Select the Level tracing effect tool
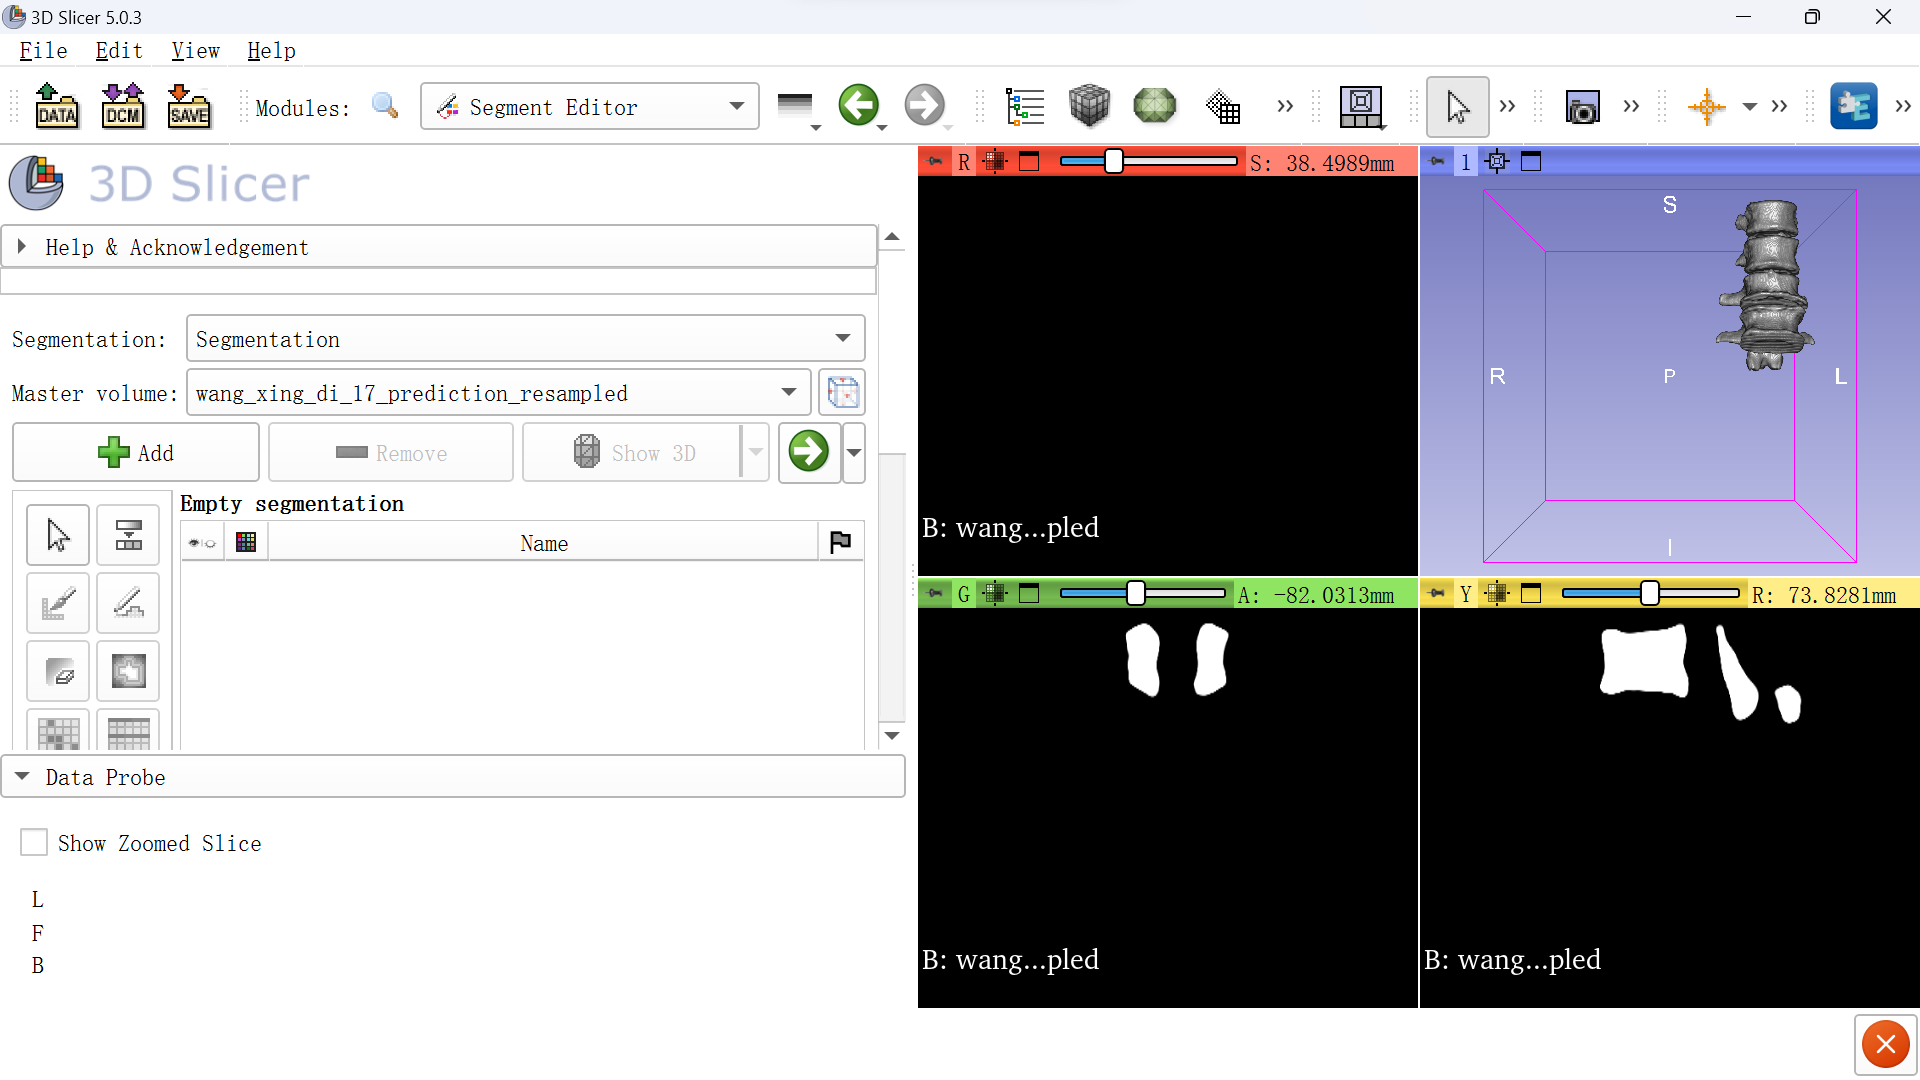The image size is (1920, 1080). (128, 671)
